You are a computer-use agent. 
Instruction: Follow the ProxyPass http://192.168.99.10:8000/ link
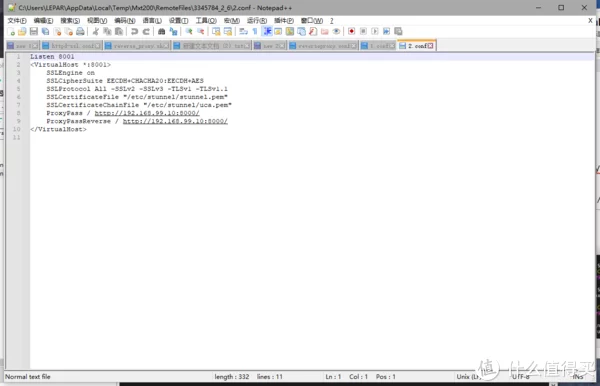pyautogui.click(x=147, y=113)
